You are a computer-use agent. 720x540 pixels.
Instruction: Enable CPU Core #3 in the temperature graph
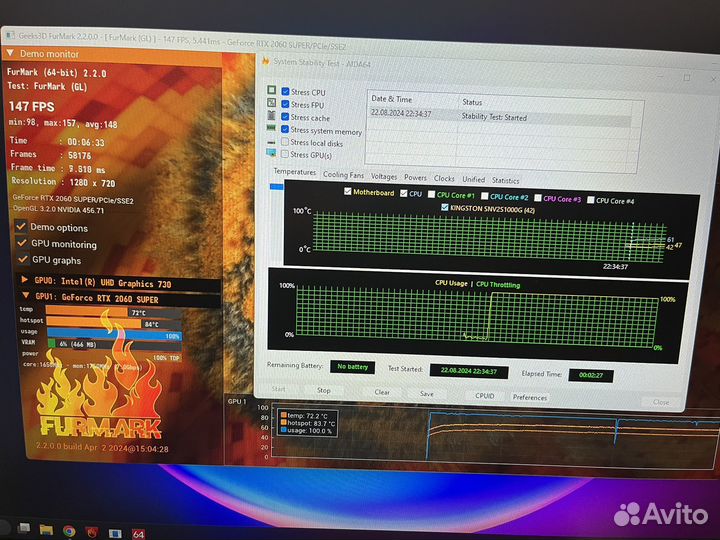tap(538, 198)
